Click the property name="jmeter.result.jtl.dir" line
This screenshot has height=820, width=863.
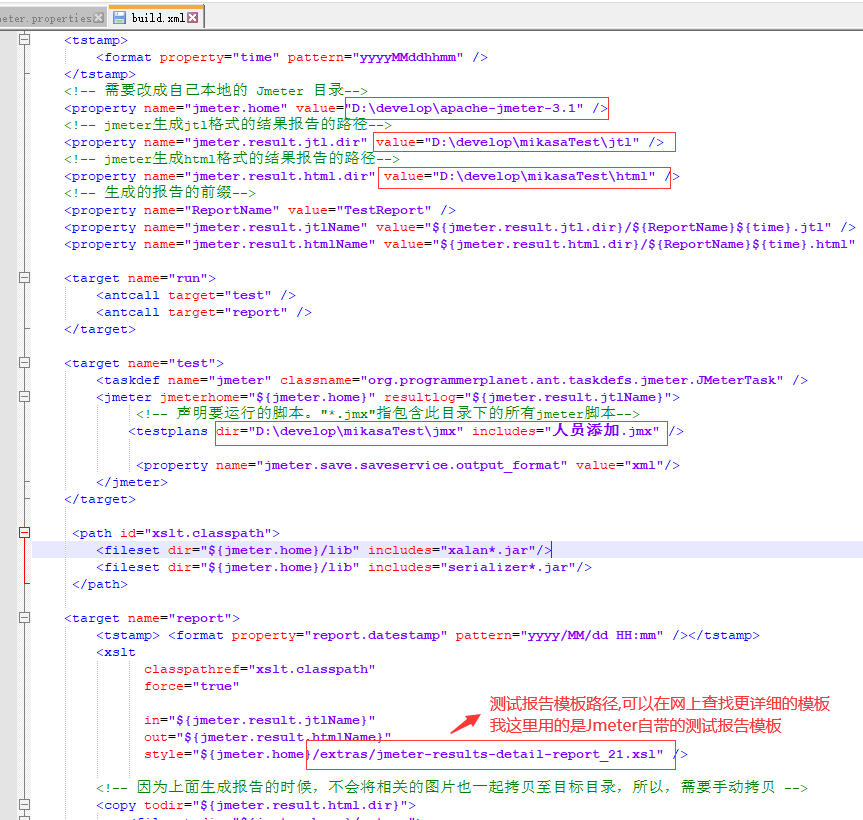364,143
